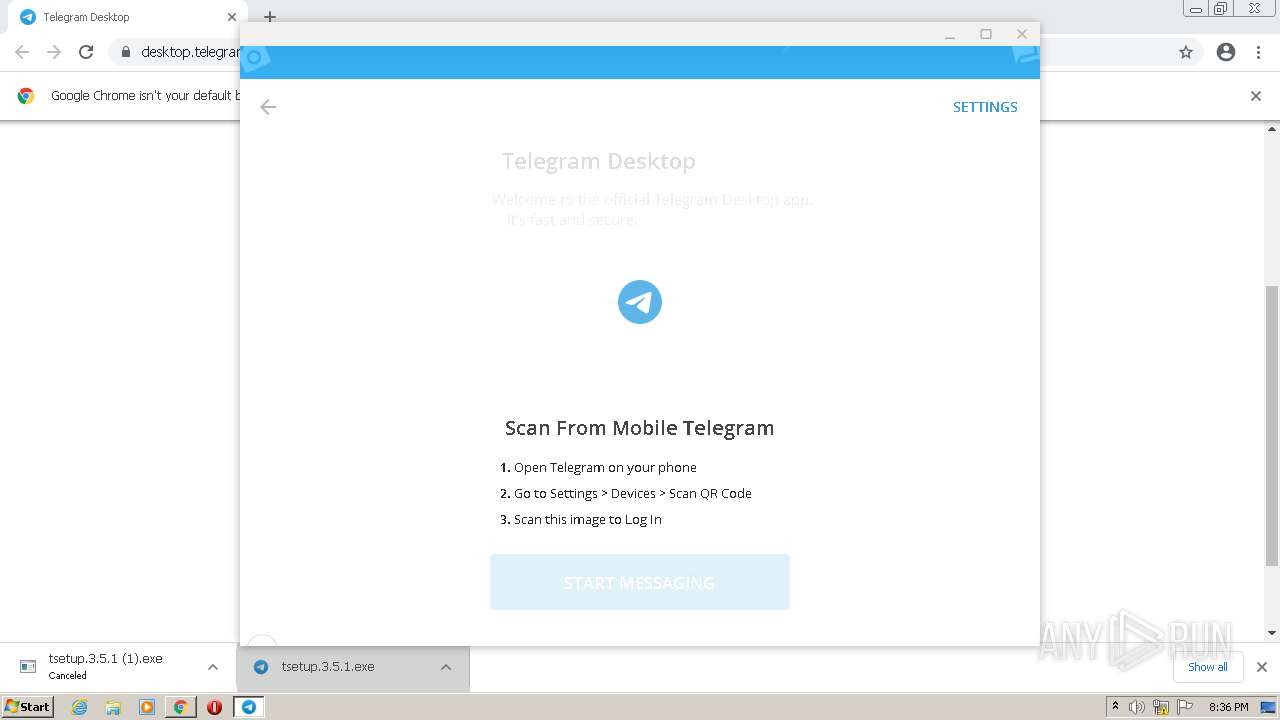1280x720 pixels.
Task: Select the Telegram Desktop browser tab
Action: 122,17
